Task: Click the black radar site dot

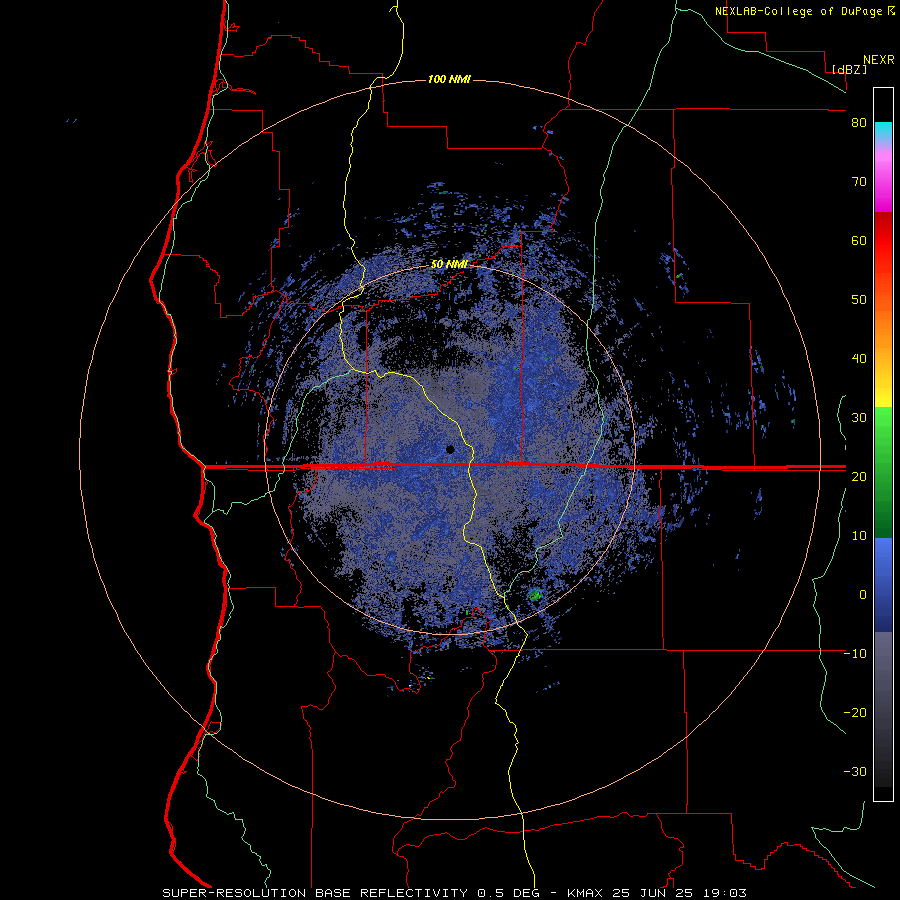Action: [450, 449]
